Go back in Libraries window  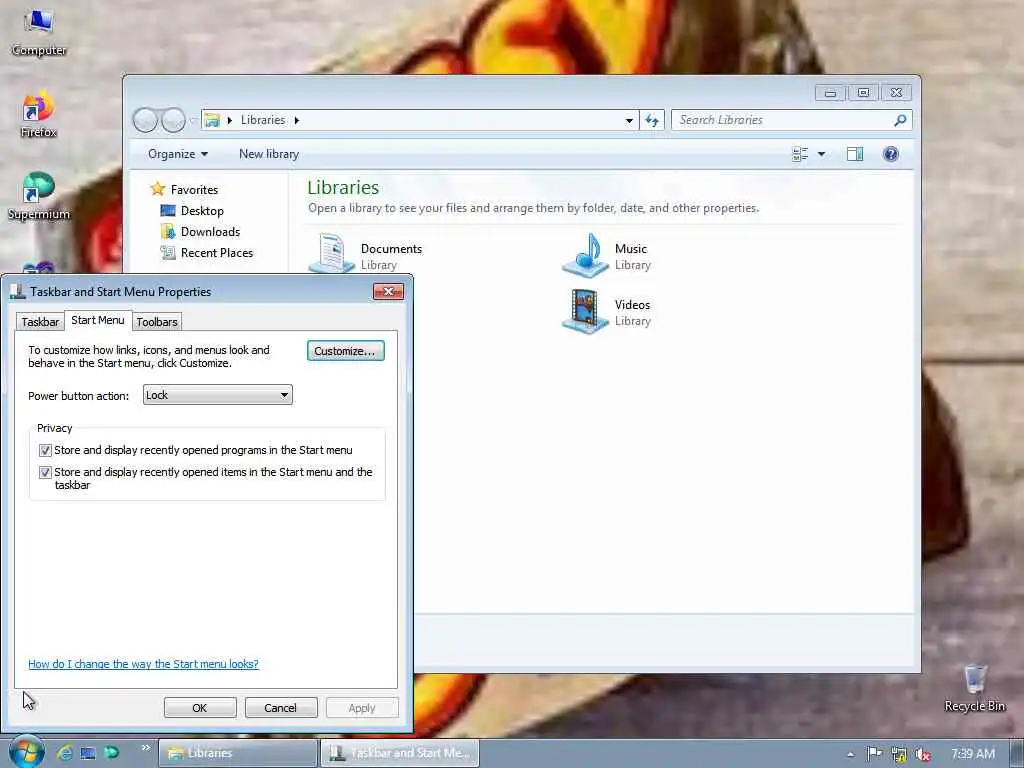click(145, 120)
